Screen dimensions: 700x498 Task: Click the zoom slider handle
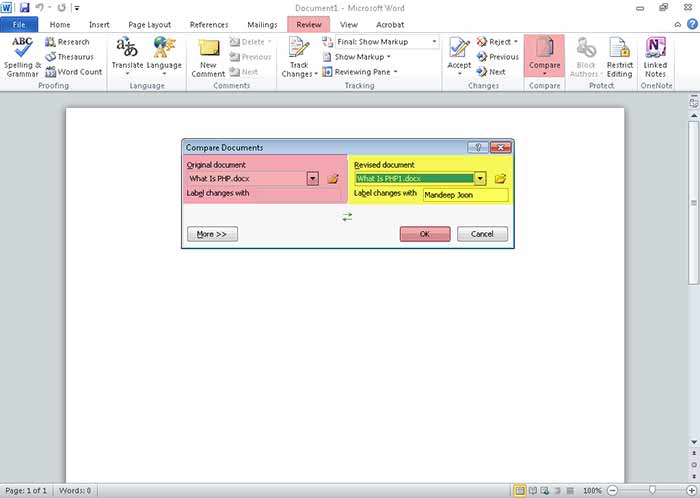pyautogui.click(x=652, y=490)
